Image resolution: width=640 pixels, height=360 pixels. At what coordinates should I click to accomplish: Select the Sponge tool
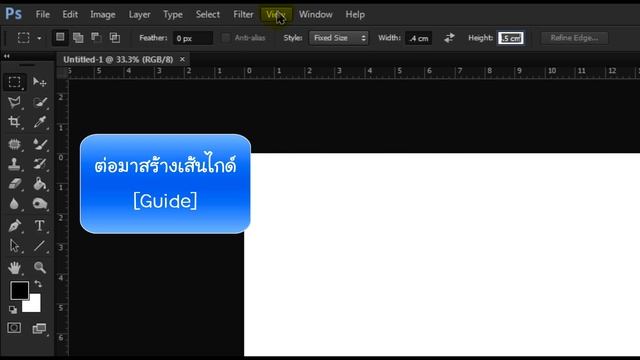40,204
